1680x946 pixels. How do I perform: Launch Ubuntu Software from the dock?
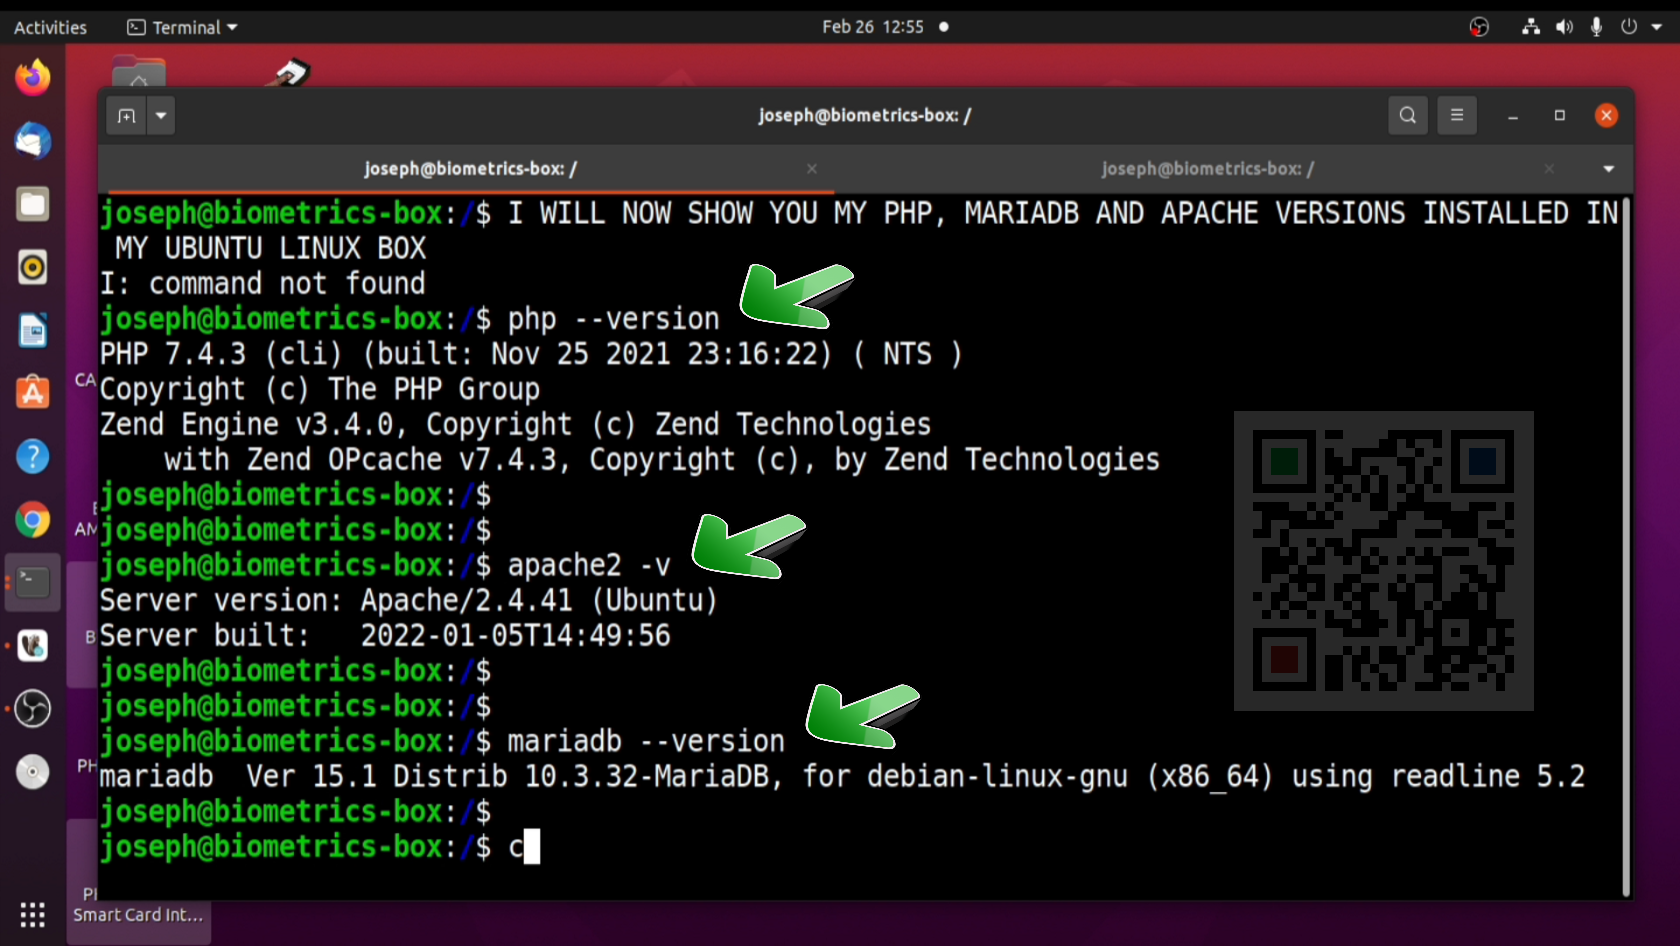(32, 392)
